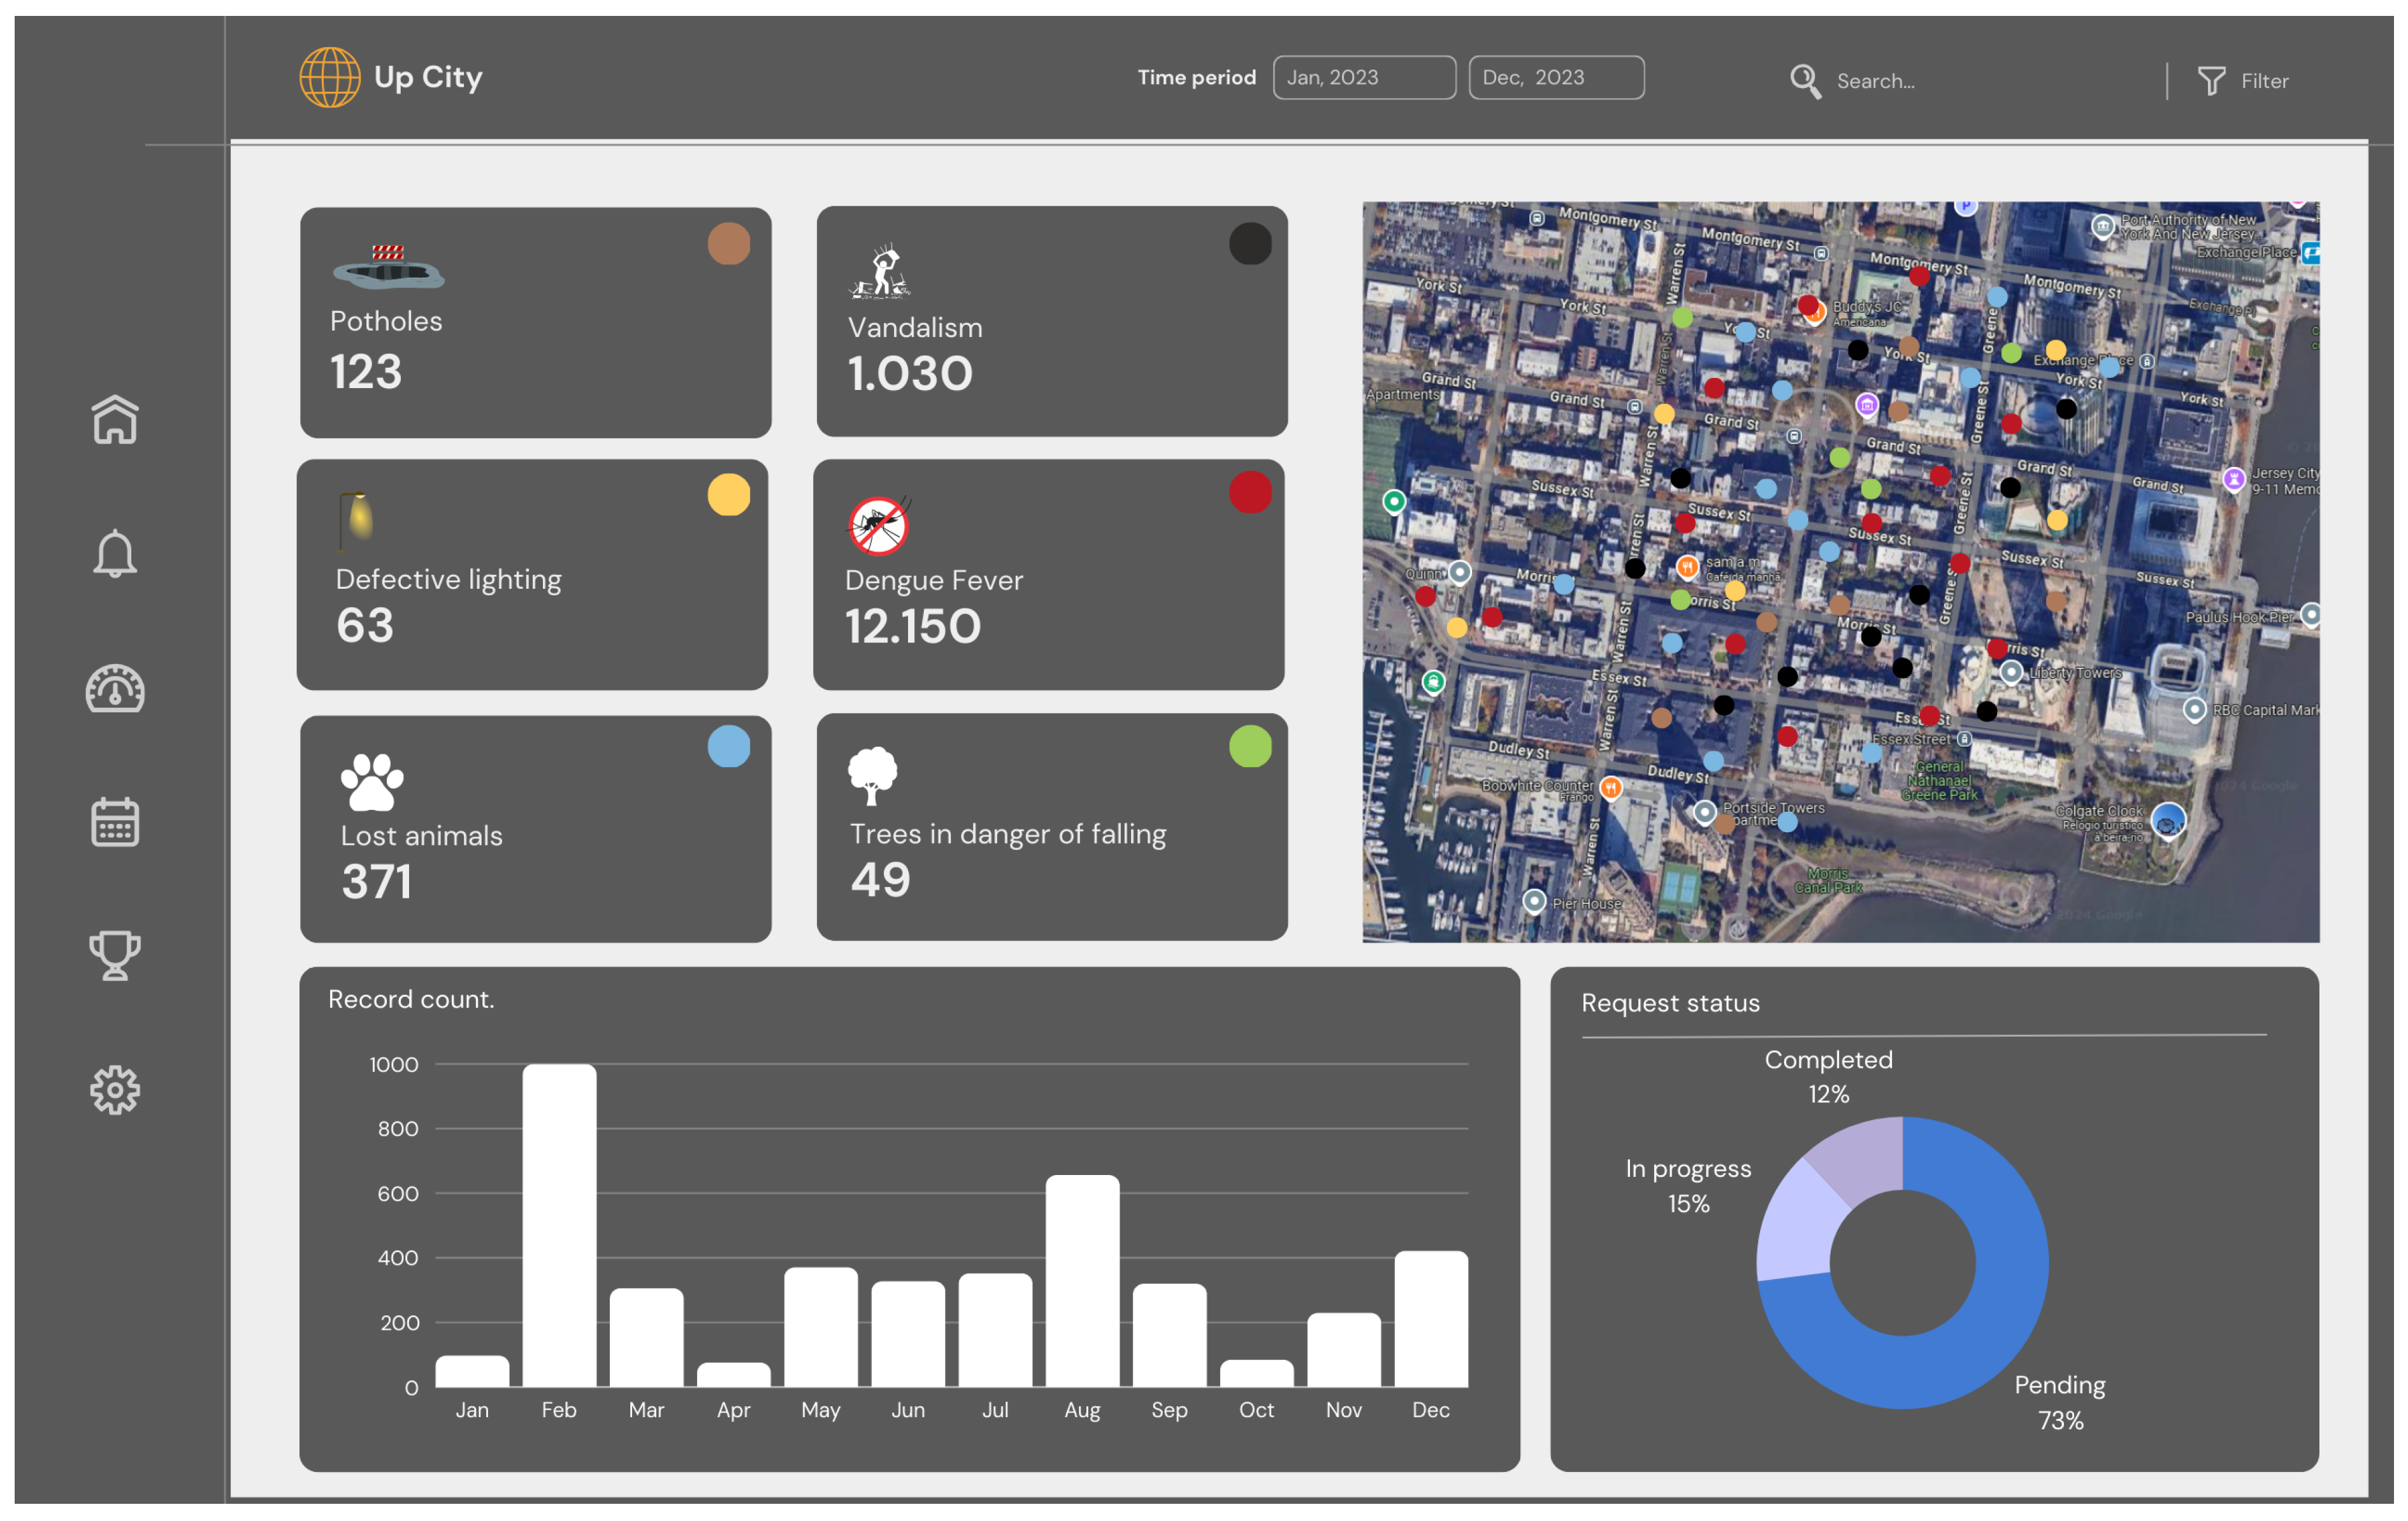This screenshot has width=2408, height=1521.
Task: Click the Dec bar in Record count
Action: coord(1431,1319)
